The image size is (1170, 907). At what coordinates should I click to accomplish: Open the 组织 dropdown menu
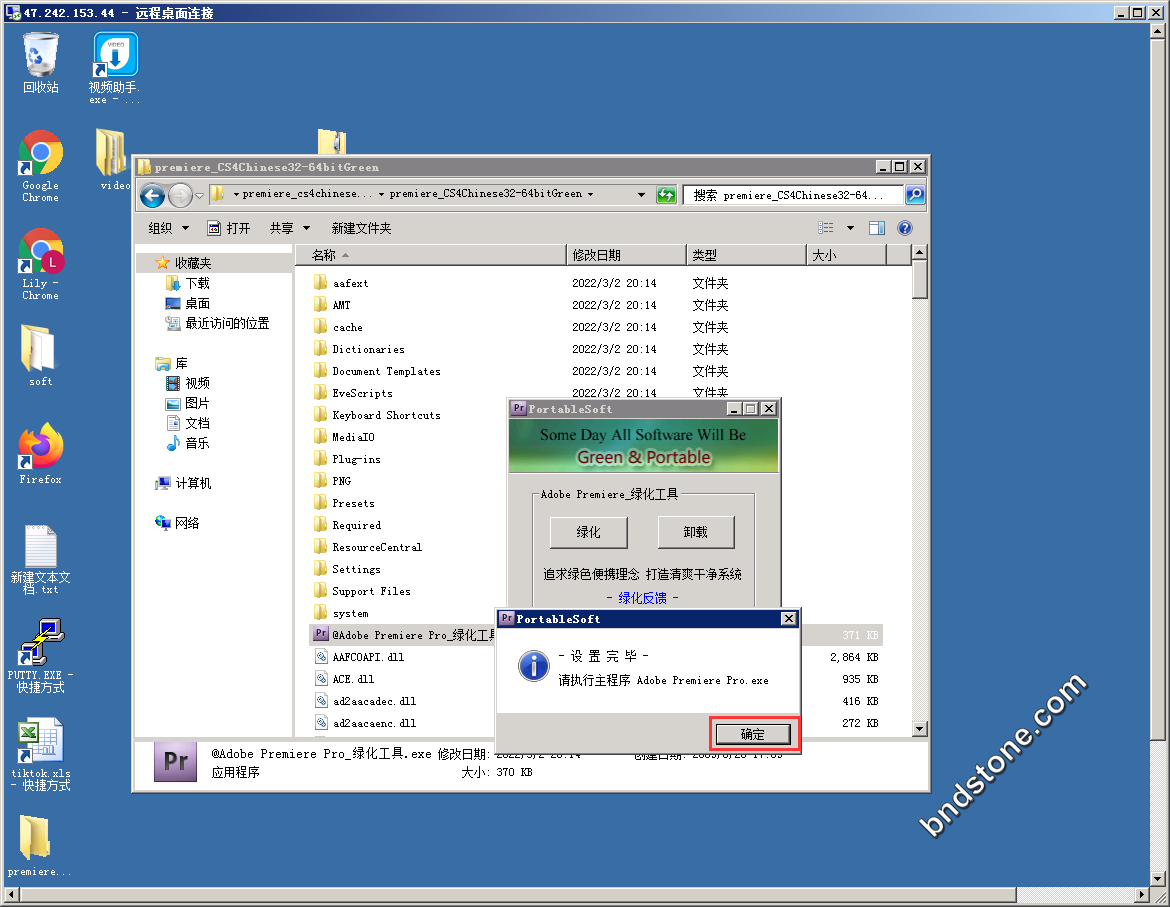tap(168, 228)
